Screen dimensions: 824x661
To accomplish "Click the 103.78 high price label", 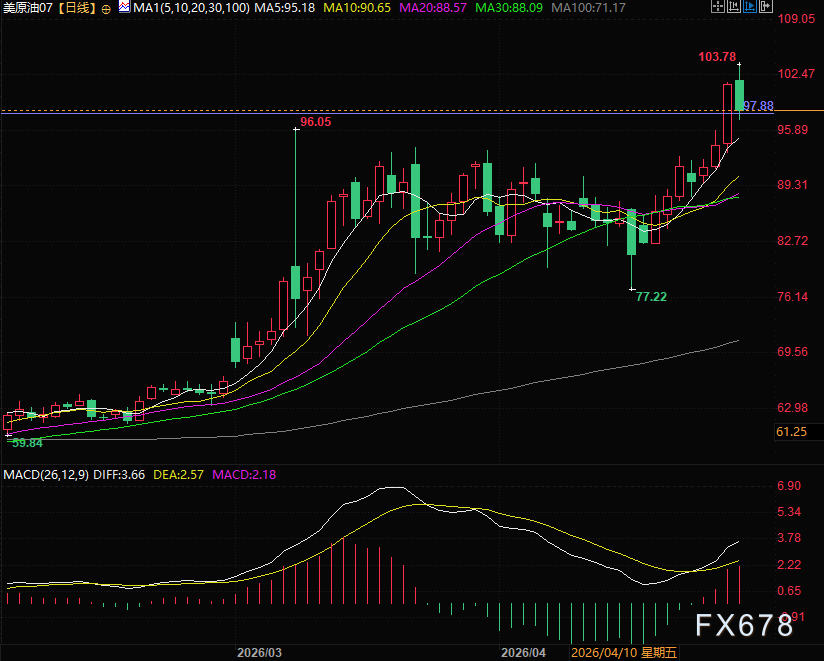I will coord(717,57).
